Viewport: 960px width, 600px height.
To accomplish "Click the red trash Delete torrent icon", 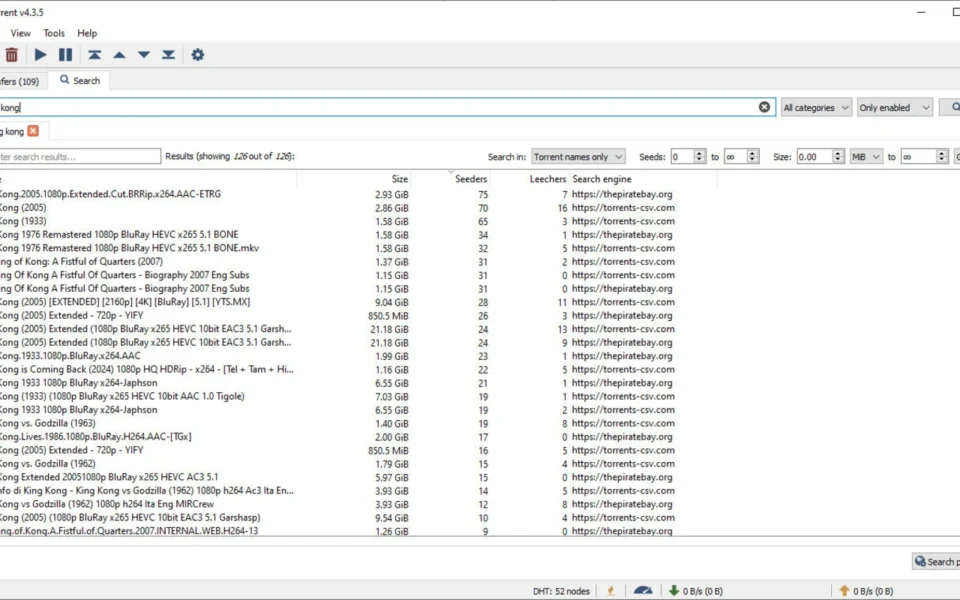I will [11, 55].
